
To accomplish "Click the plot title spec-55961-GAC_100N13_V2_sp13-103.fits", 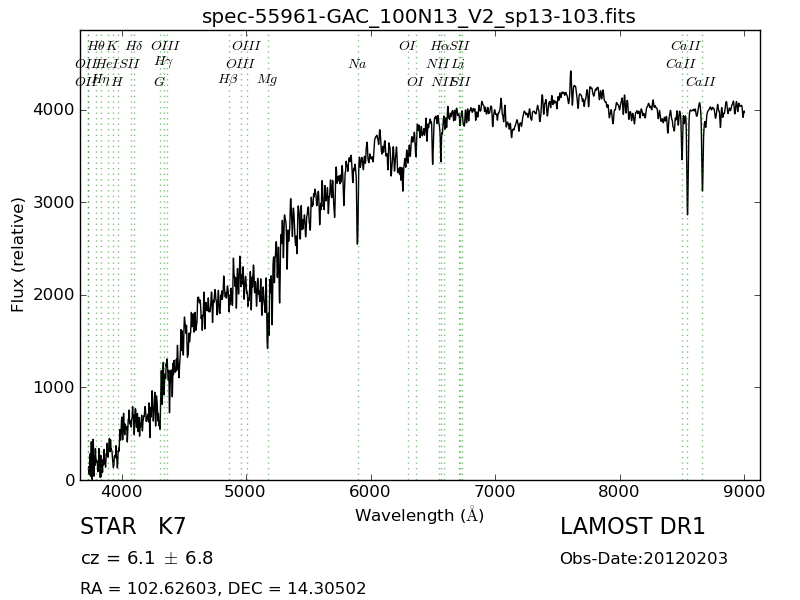I will (x=418, y=16).
